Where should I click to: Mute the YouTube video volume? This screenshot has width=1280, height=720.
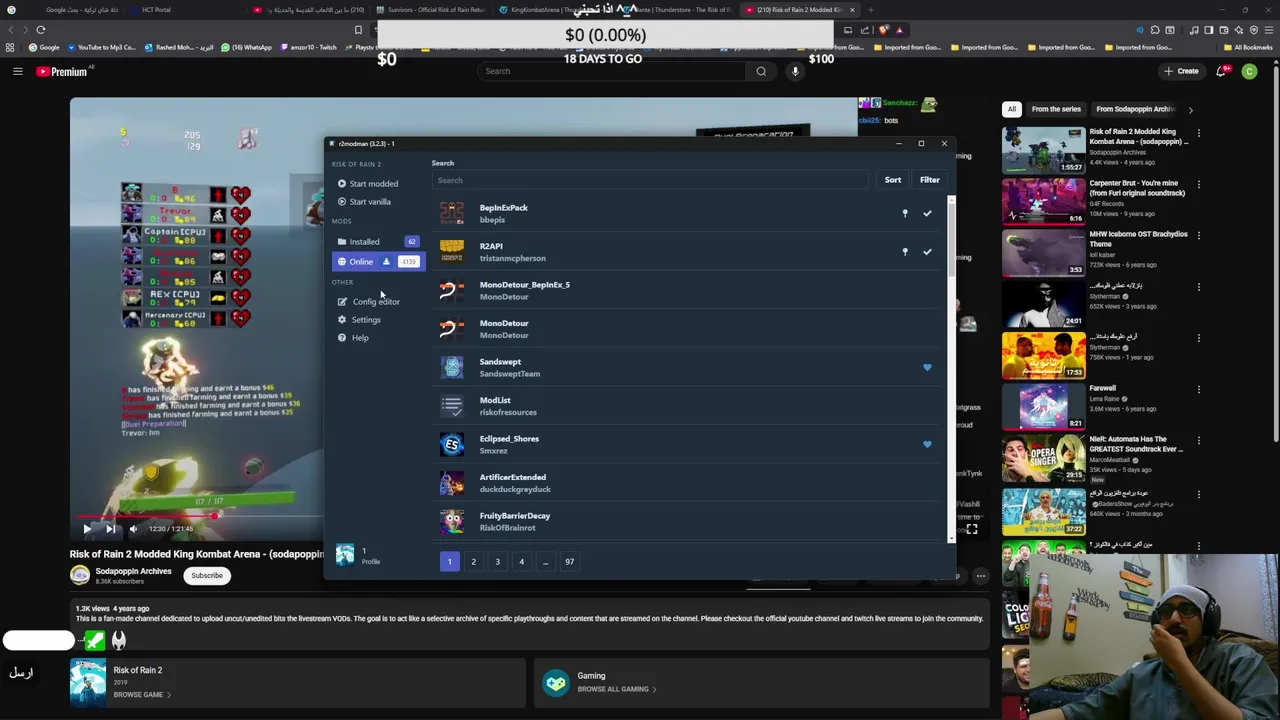coord(133,528)
